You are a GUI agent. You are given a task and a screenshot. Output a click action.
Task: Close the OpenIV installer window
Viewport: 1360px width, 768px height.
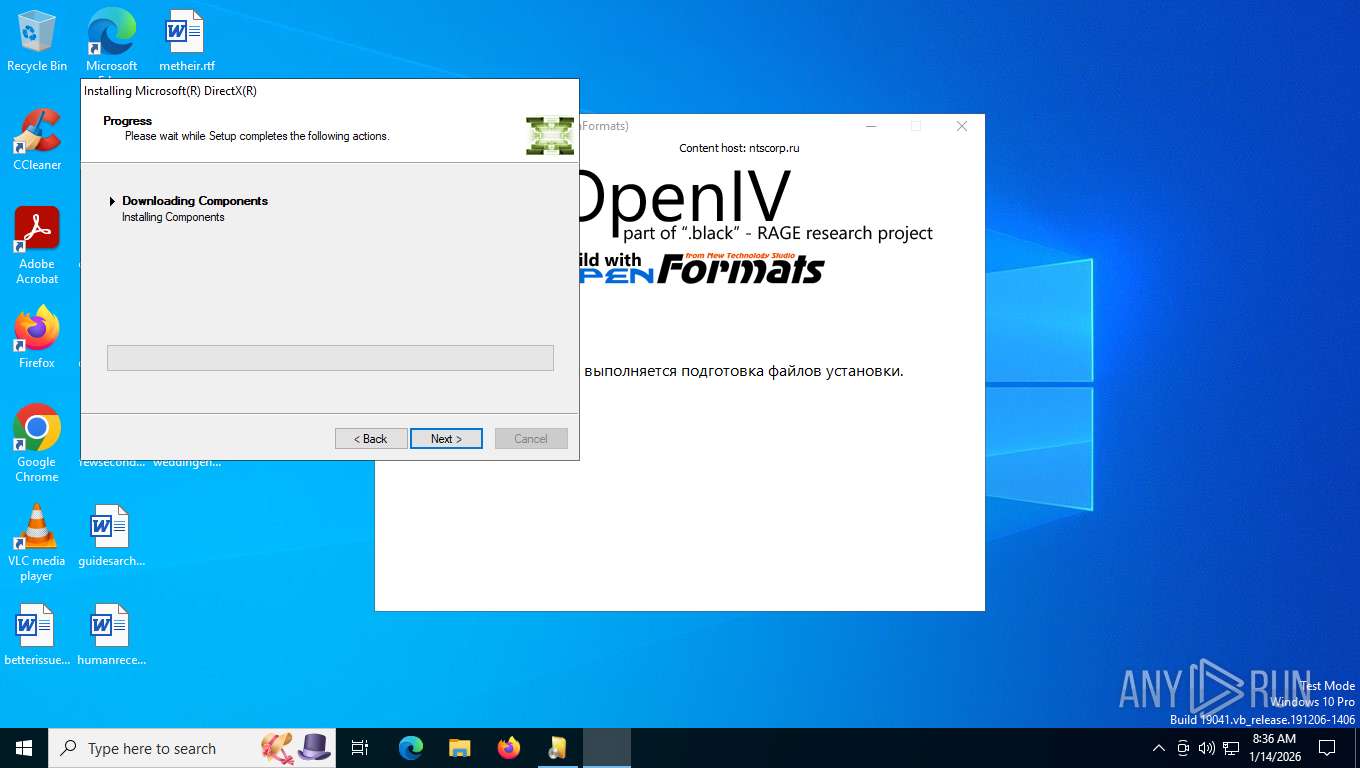[962, 126]
